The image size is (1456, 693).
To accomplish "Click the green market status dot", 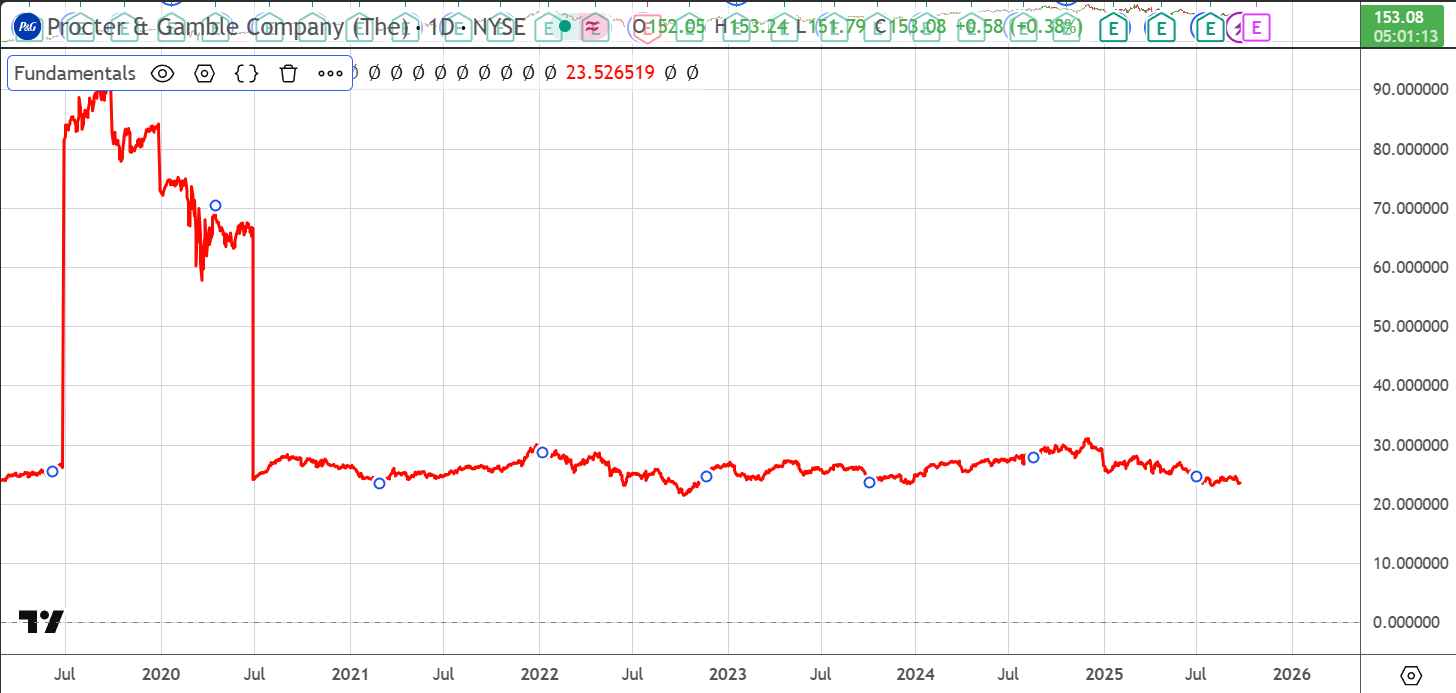I will 565,27.
